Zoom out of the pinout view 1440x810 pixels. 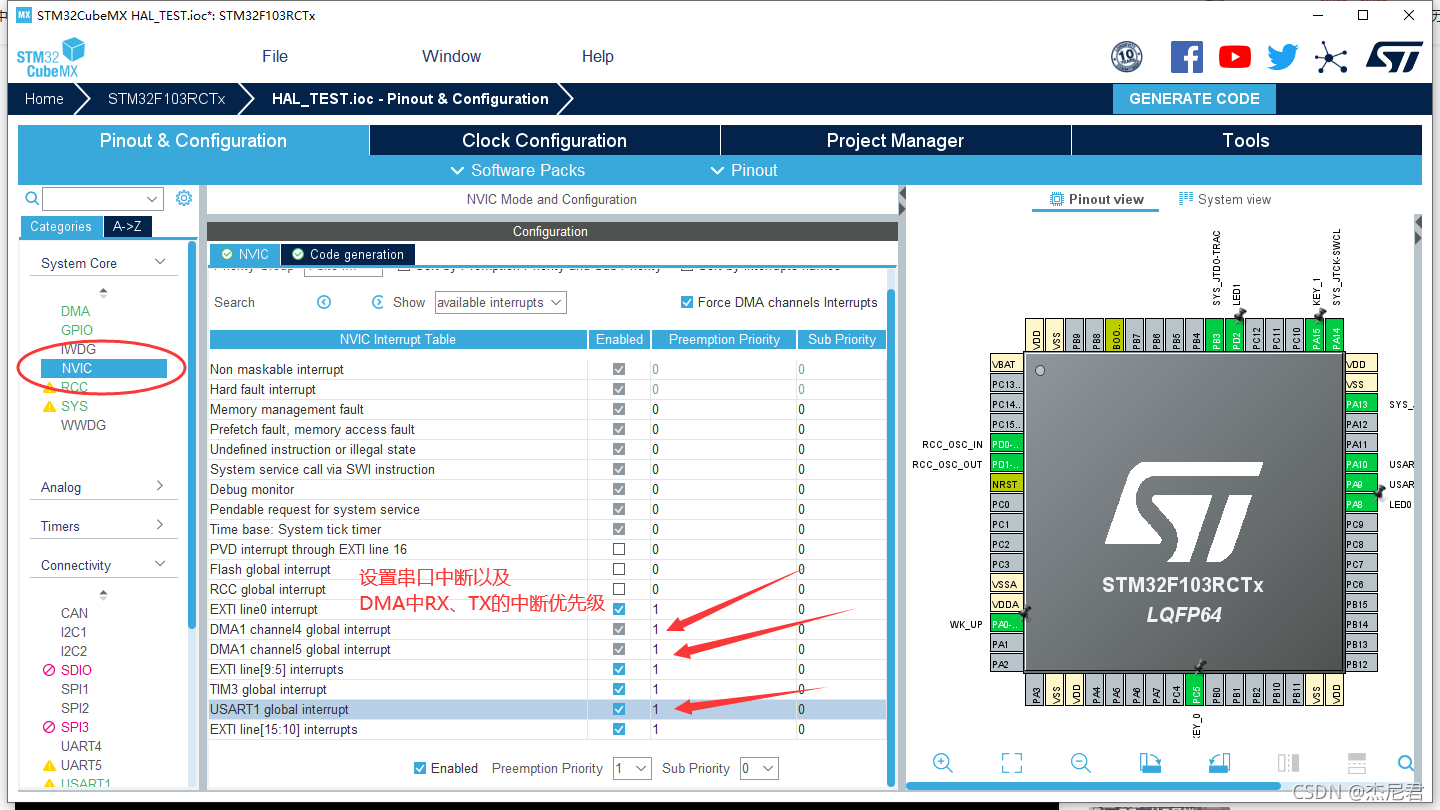point(1081,763)
